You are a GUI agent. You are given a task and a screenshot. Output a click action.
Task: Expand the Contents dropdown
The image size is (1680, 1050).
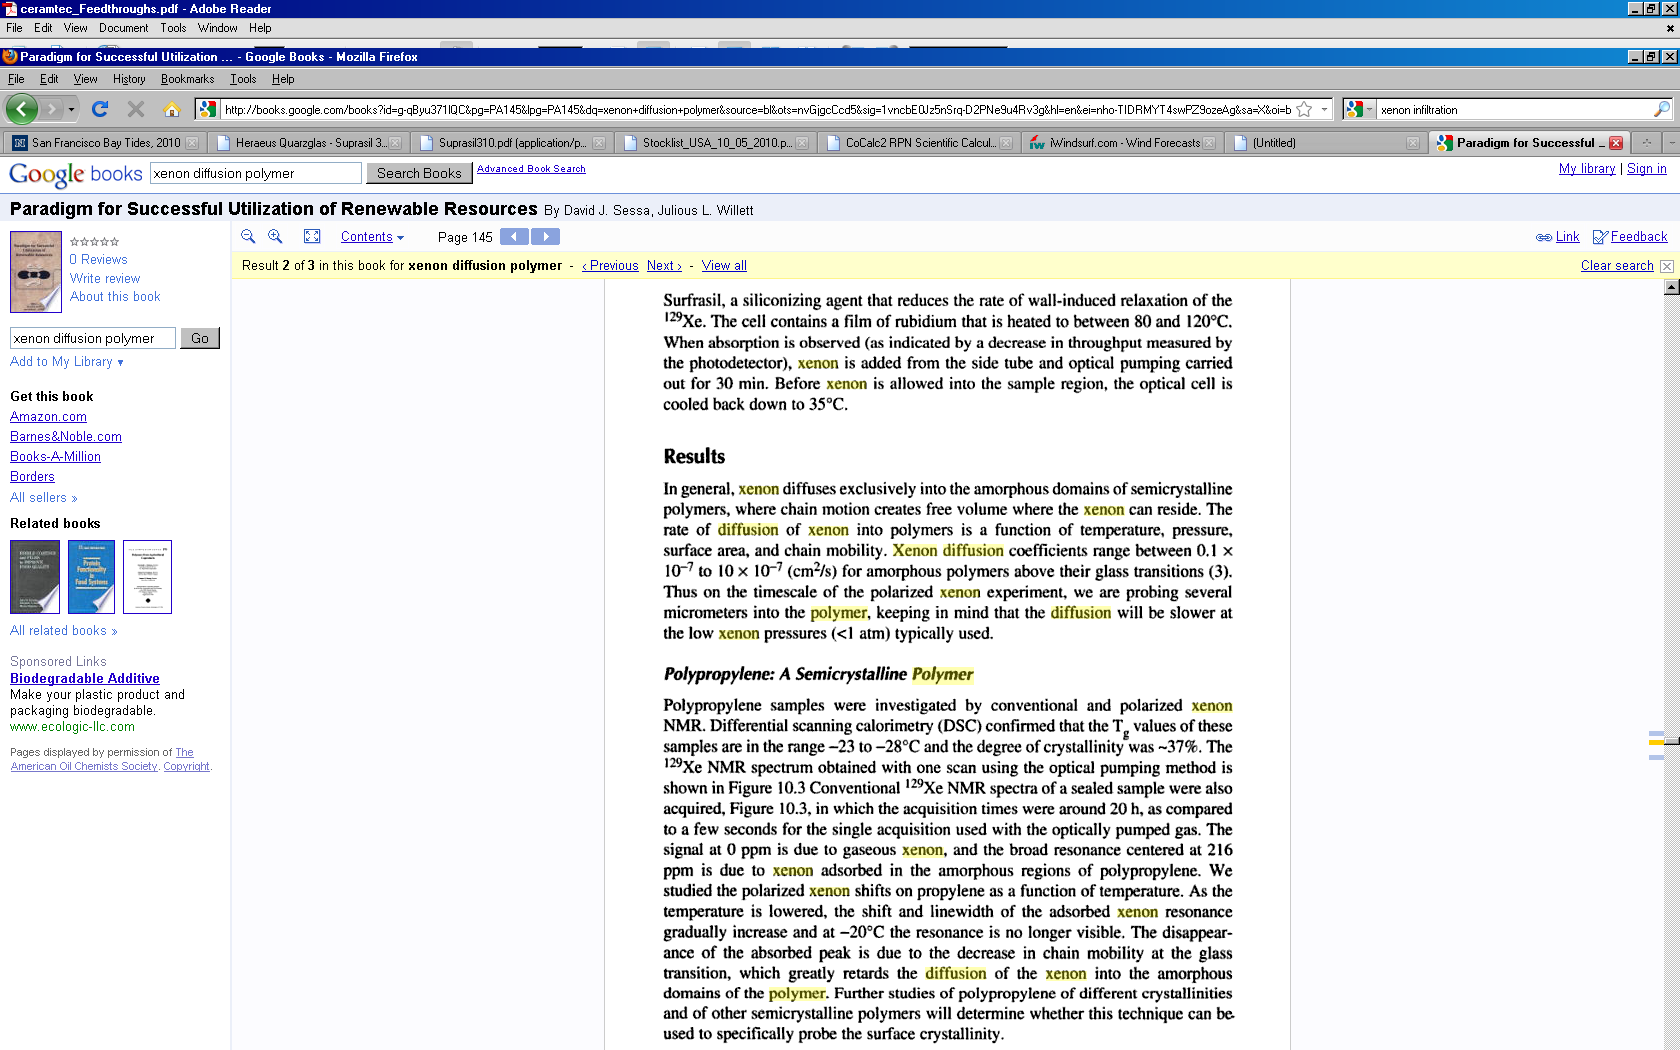tap(372, 237)
